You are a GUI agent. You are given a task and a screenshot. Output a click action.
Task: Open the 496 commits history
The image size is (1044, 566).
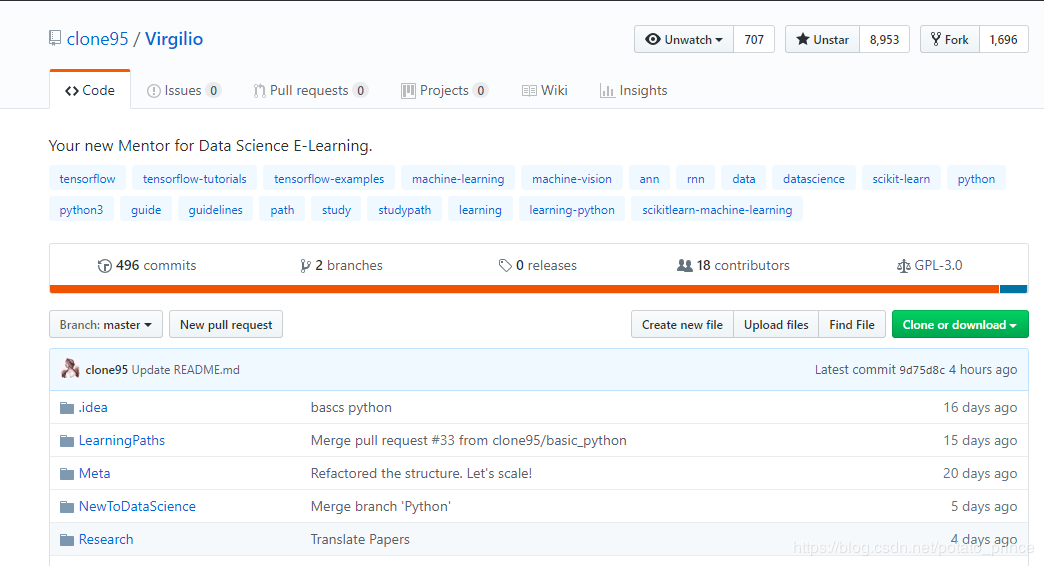point(147,265)
